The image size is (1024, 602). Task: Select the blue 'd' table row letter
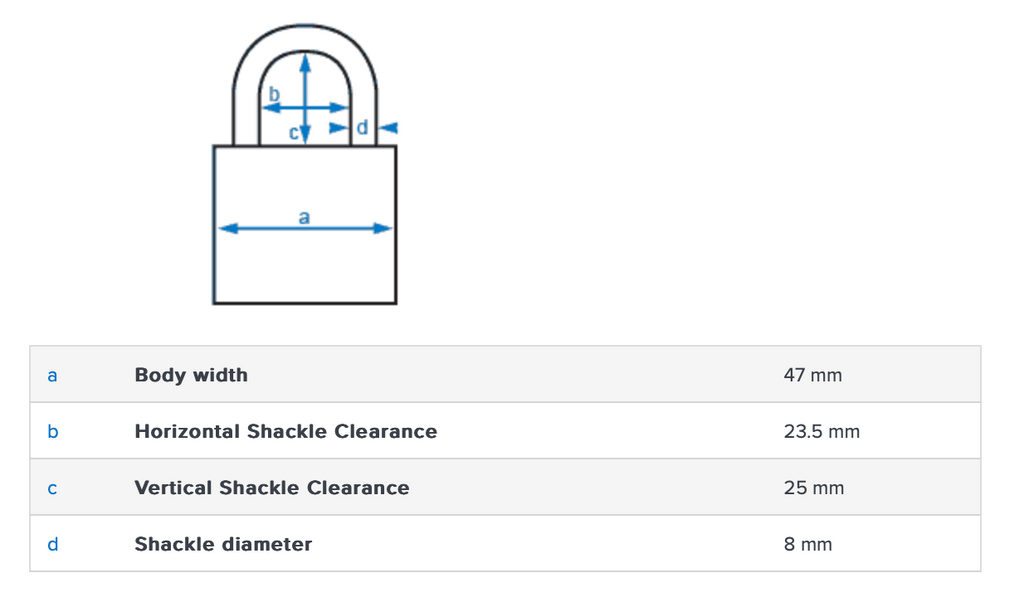(53, 545)
